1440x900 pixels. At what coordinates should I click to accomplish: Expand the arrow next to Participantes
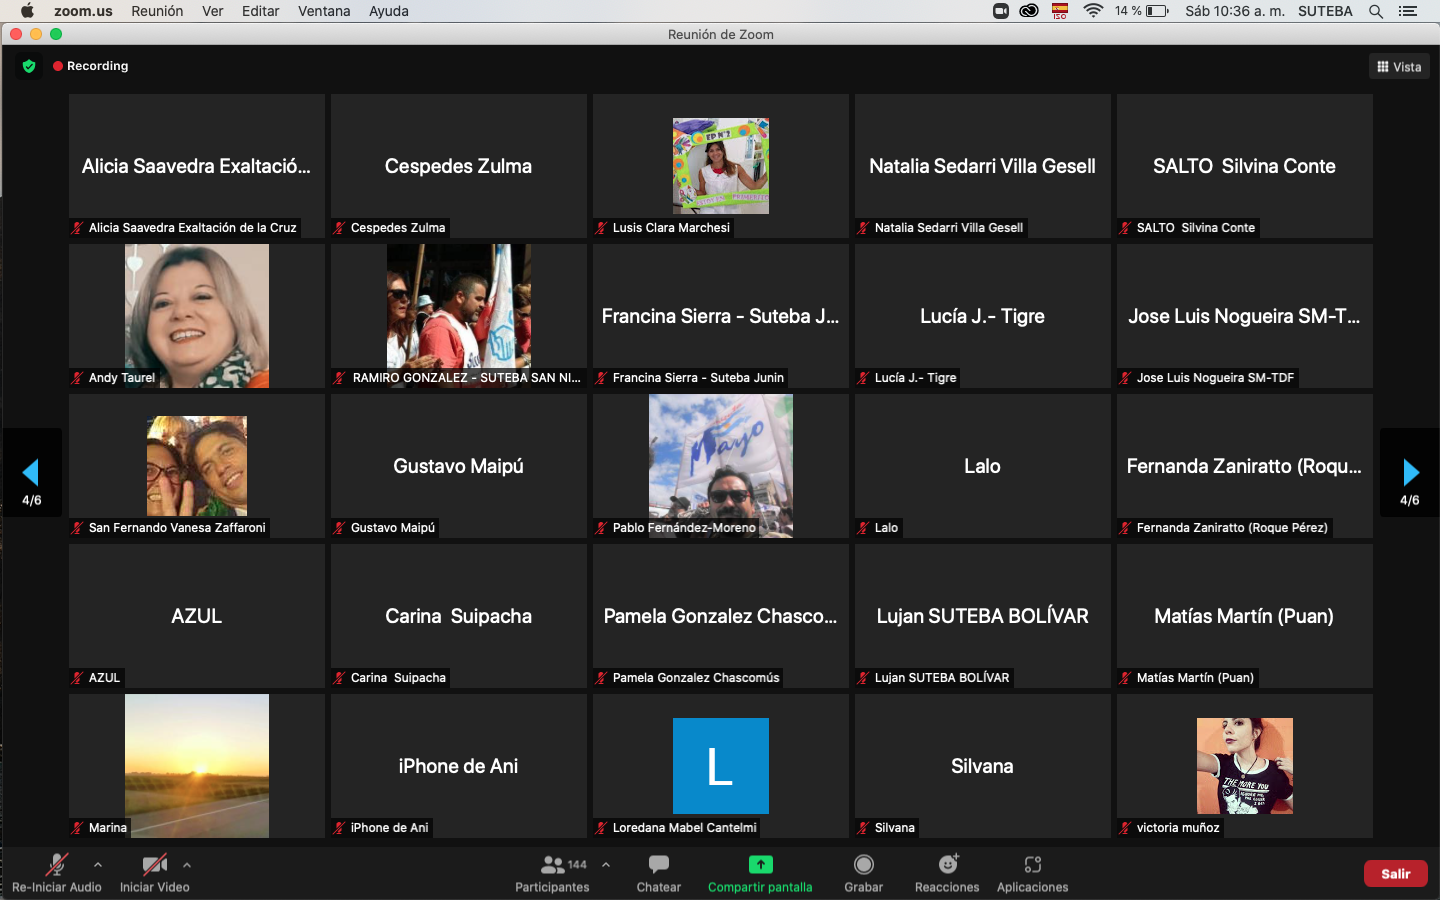606,865
